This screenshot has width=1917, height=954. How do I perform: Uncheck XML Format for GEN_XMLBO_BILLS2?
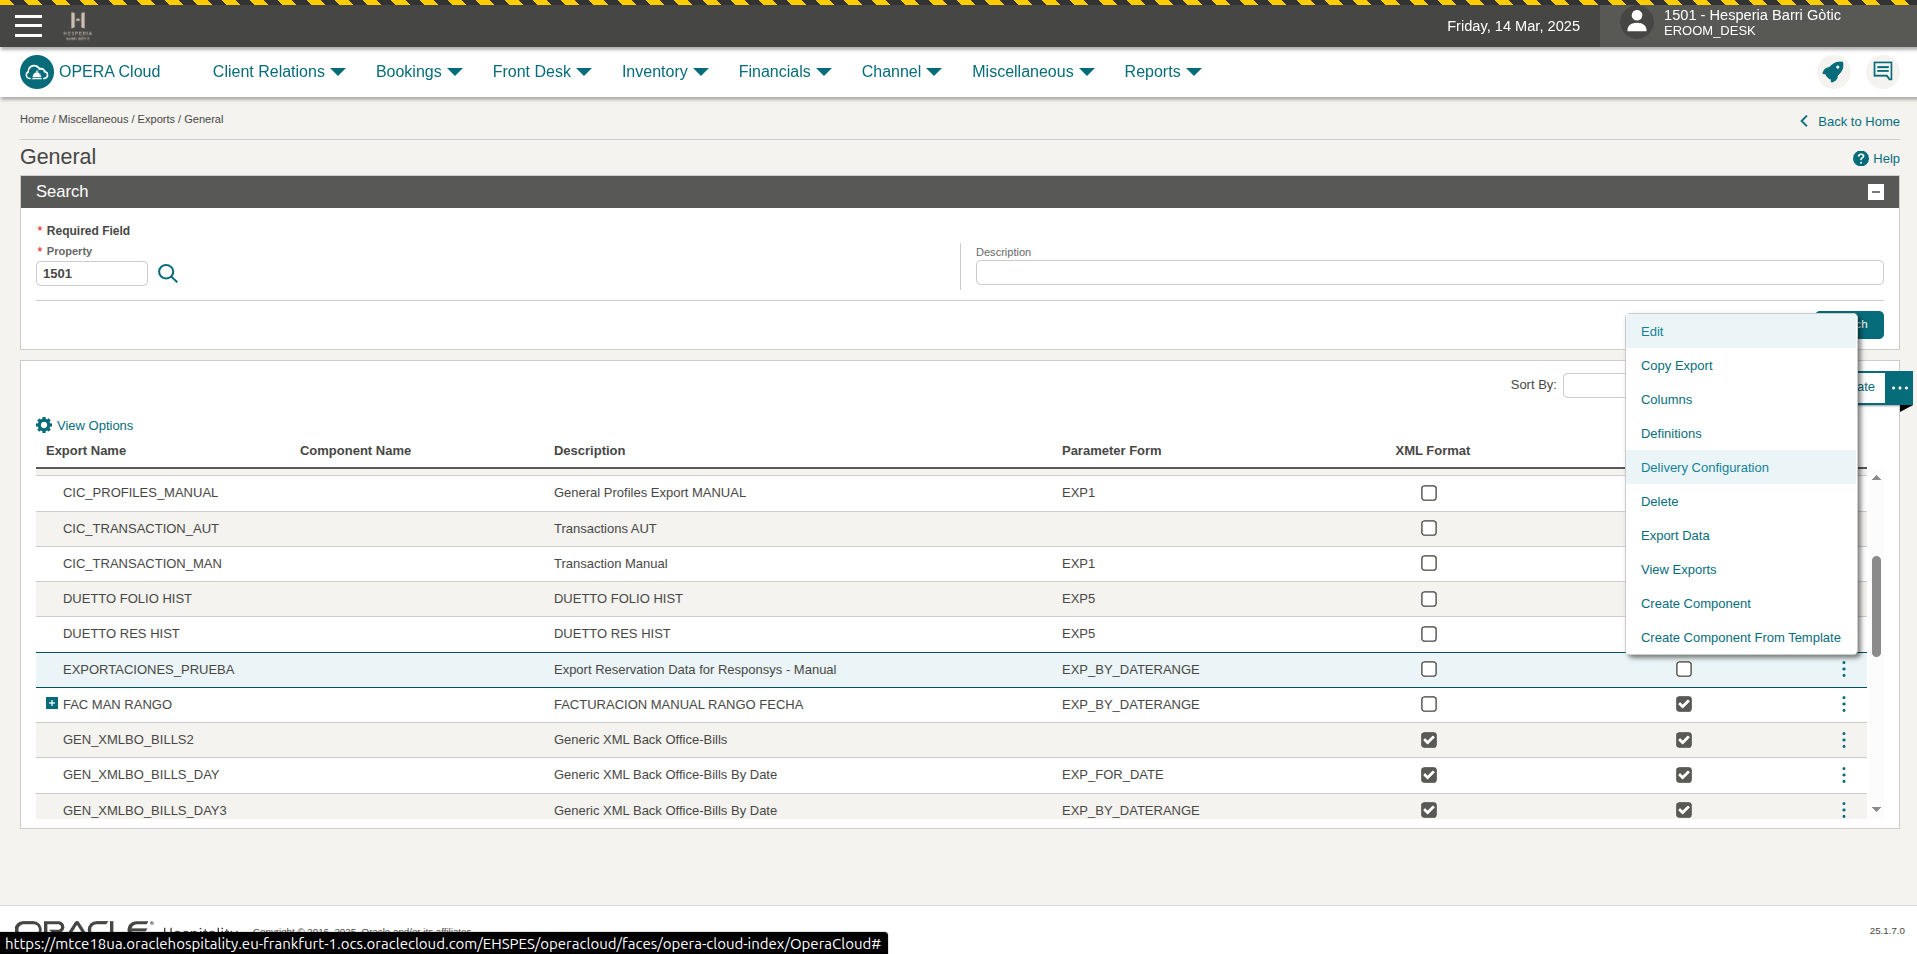(1429, 740)
